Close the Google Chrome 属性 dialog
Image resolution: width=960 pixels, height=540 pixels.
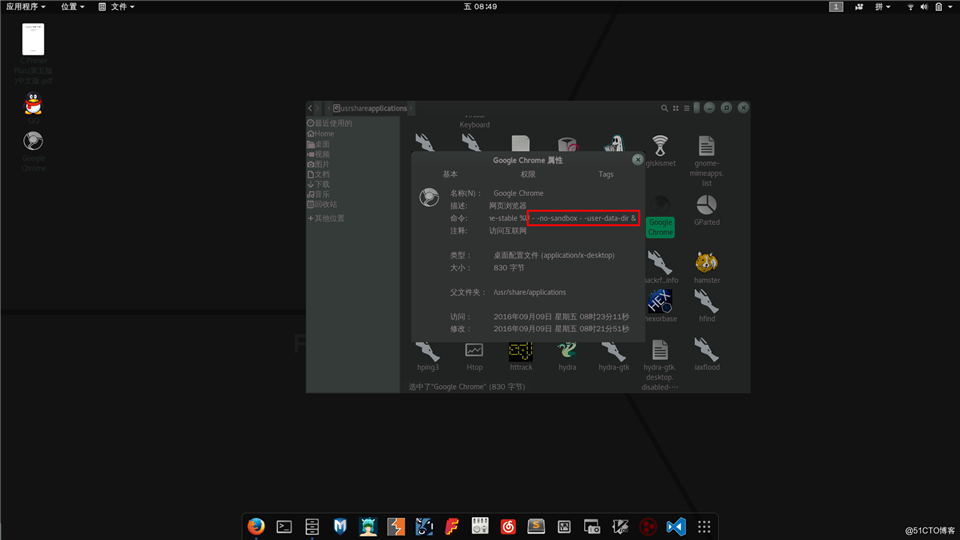(x=637, y=159)
